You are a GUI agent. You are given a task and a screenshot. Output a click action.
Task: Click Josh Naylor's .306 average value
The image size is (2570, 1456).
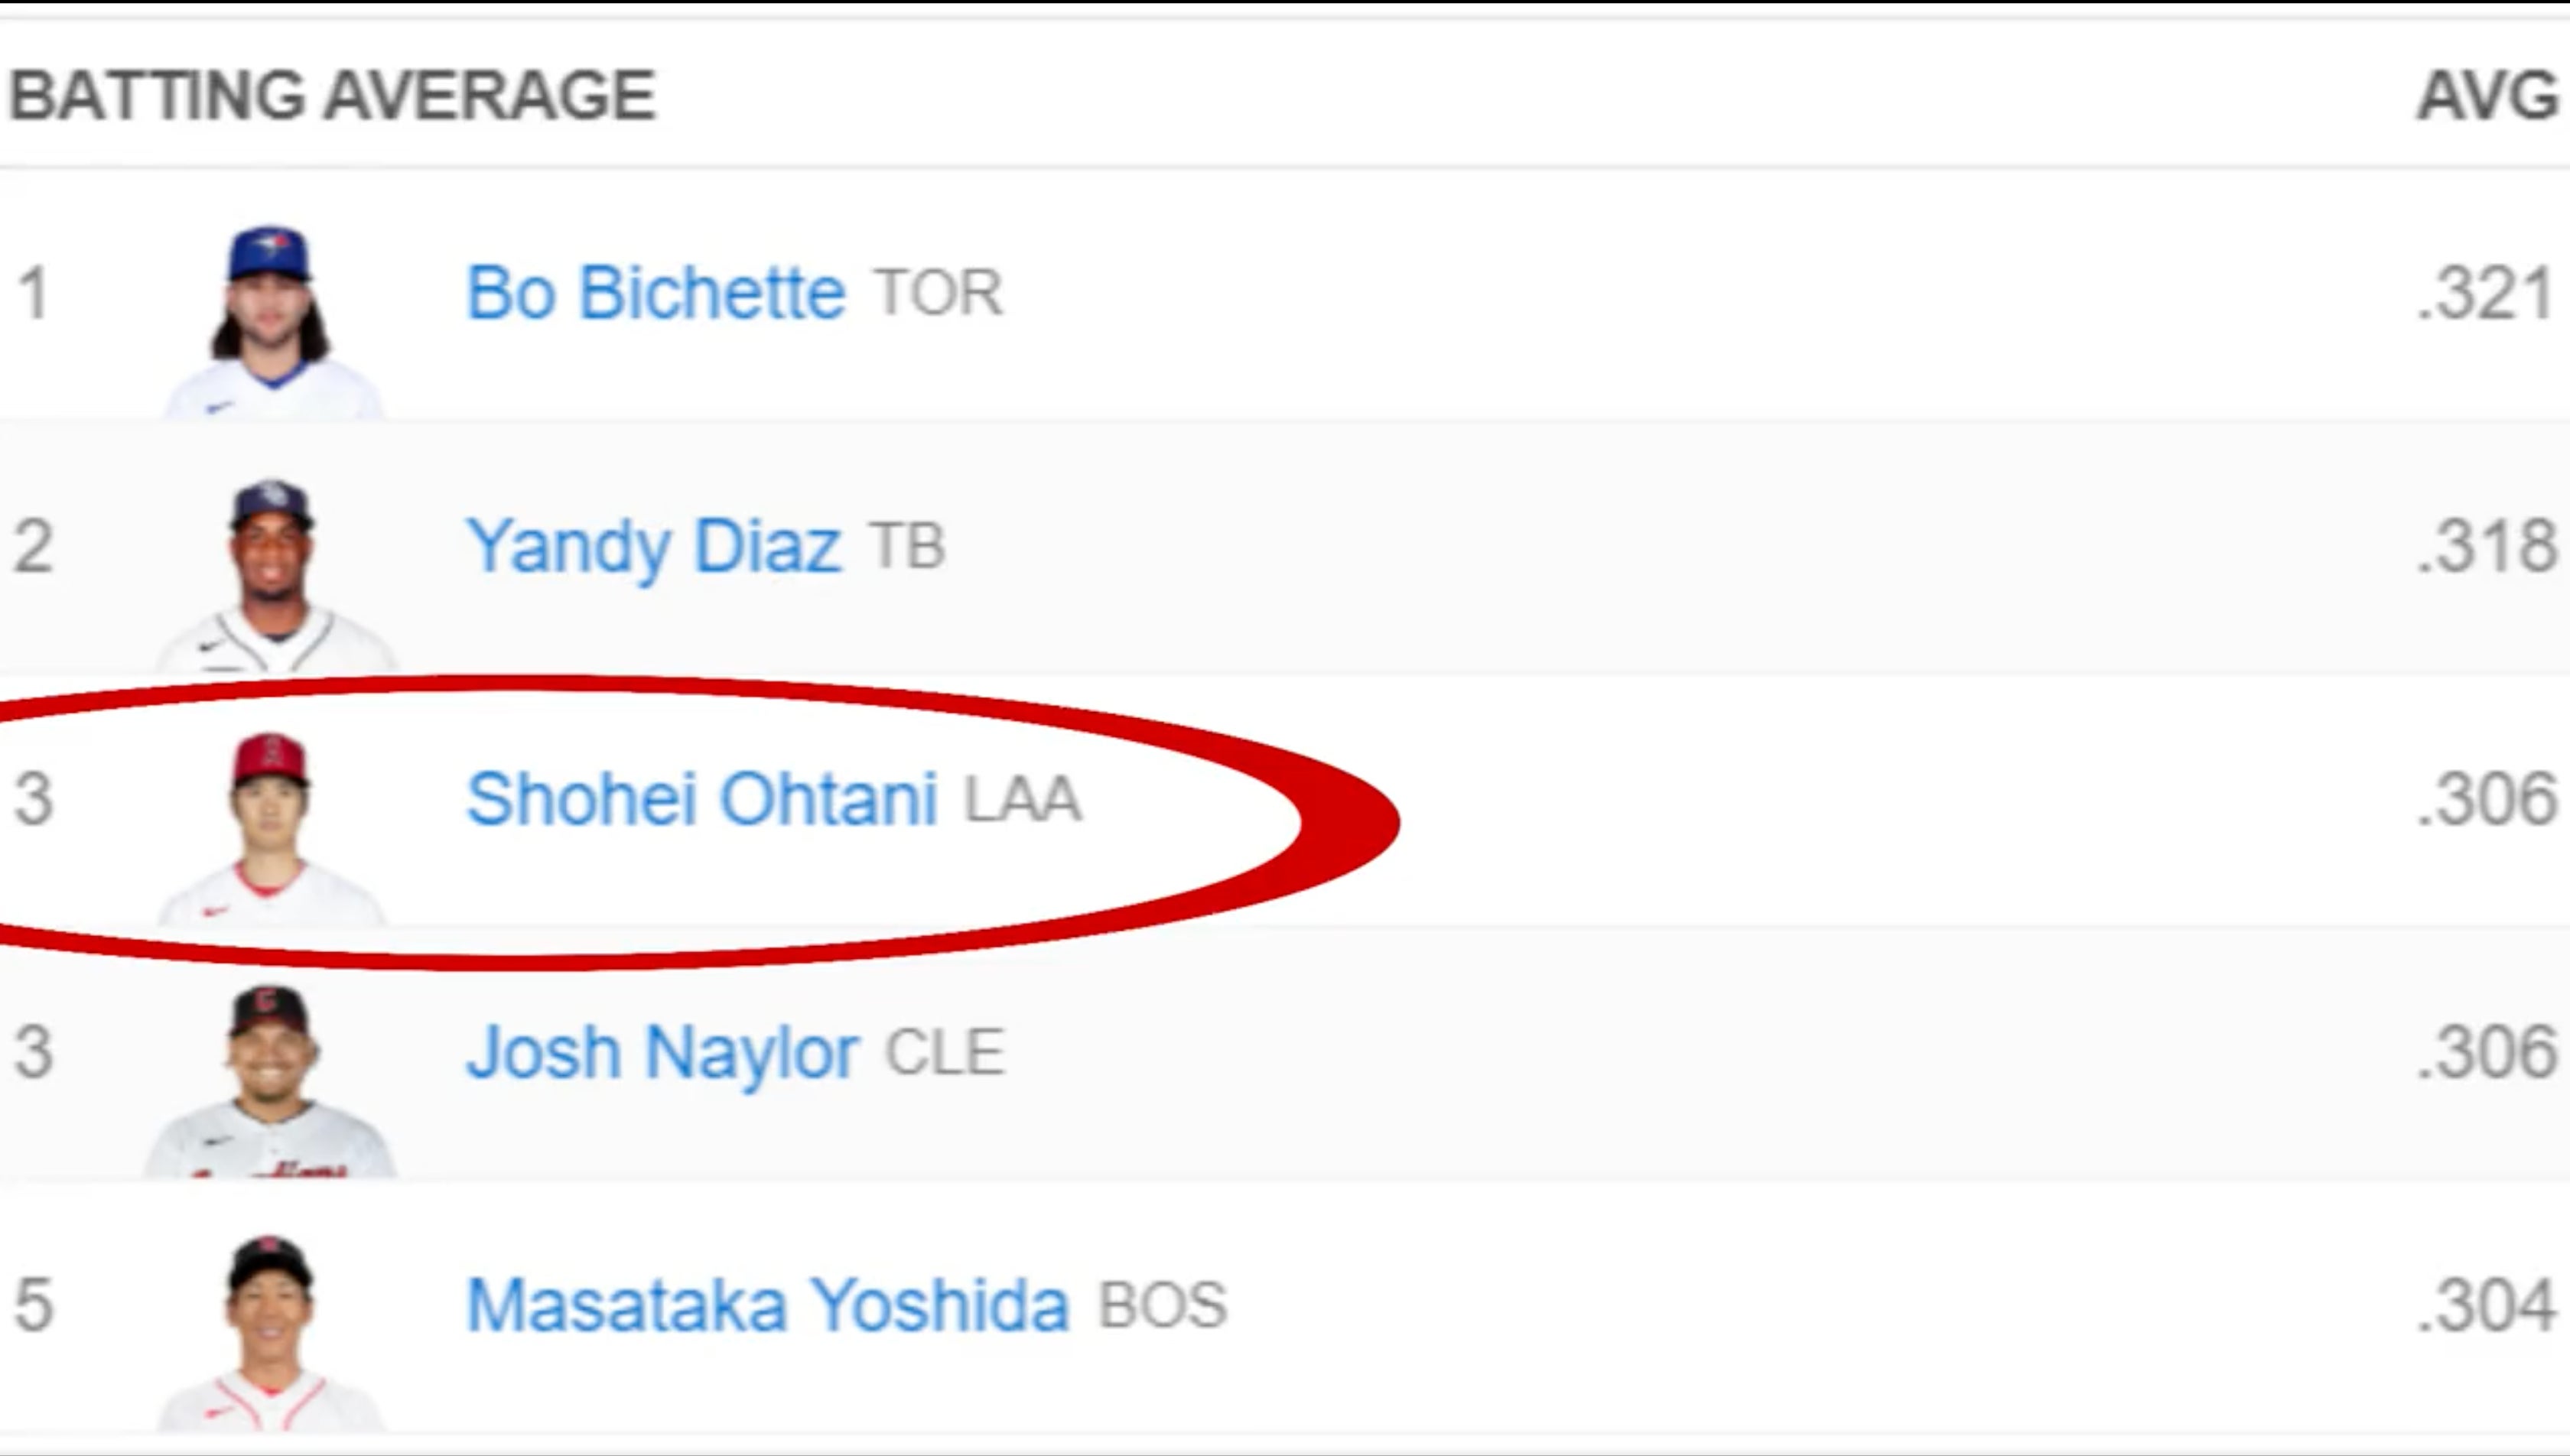click(x=2486, y=1053)
